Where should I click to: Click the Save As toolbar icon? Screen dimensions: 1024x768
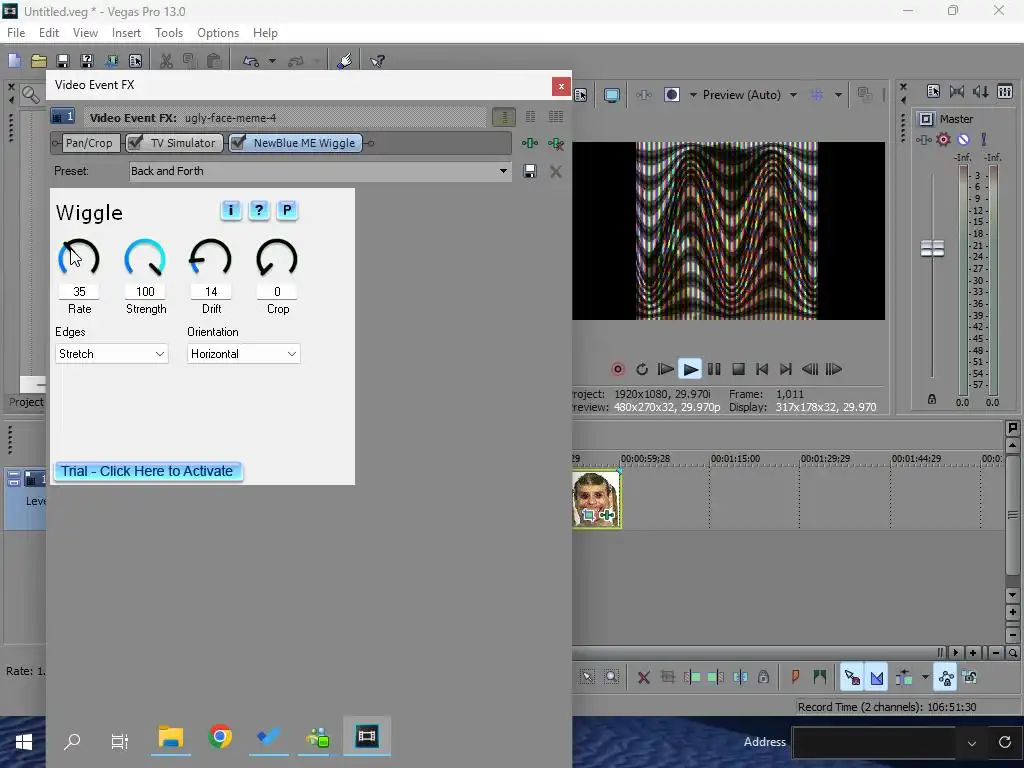click(x=87, y=61)
